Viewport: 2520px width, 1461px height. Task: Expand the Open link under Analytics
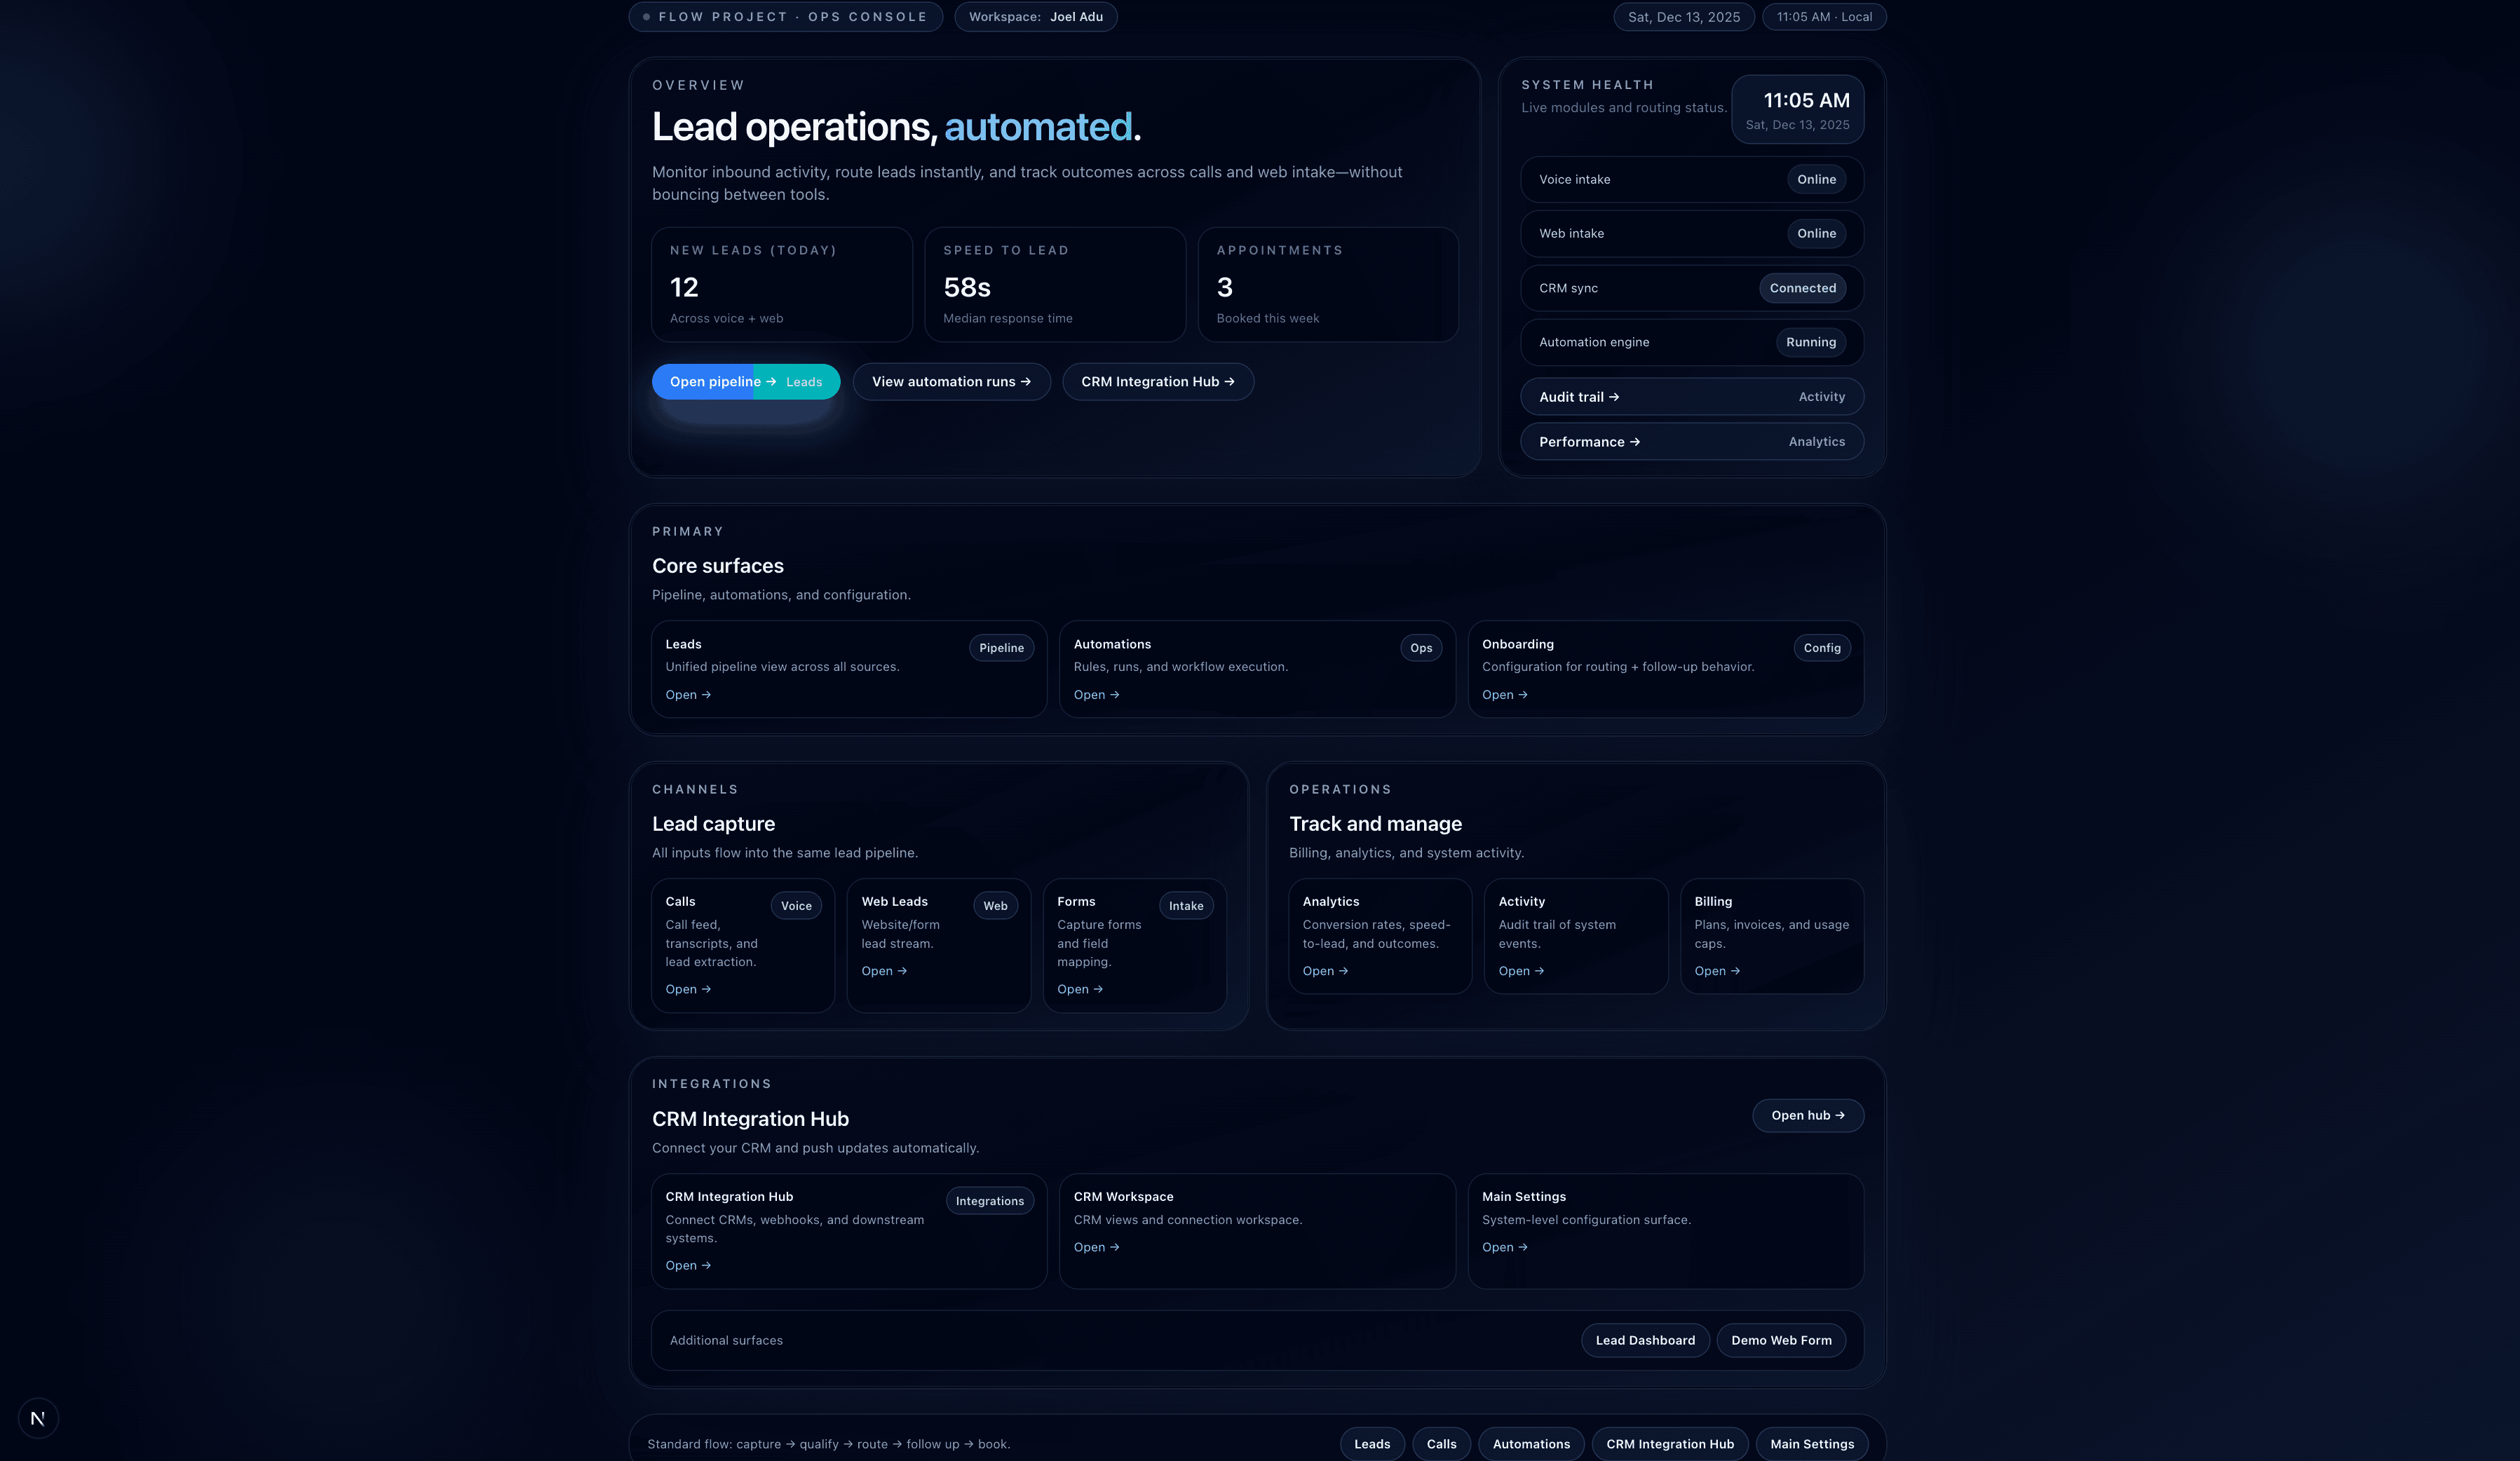(1325, 970)
